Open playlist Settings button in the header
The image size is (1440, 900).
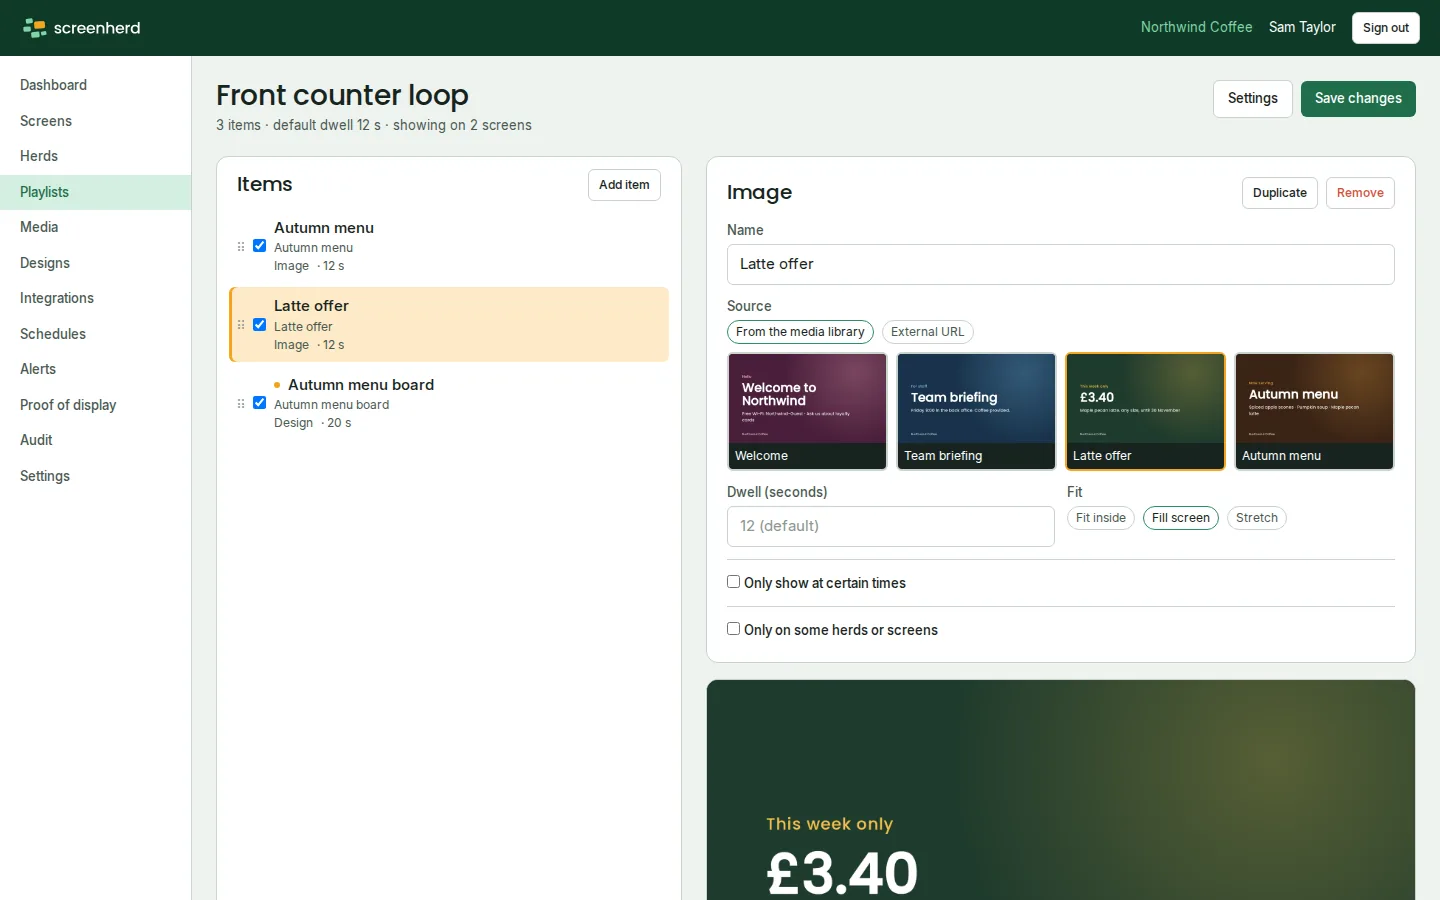[x=1253, y=99]
